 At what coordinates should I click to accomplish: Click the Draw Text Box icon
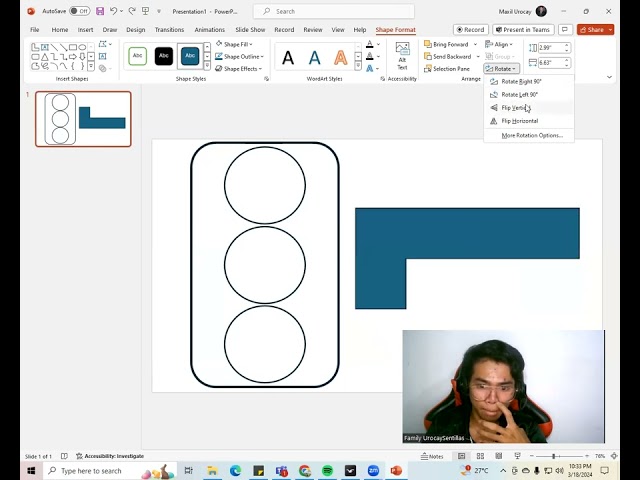102,56
